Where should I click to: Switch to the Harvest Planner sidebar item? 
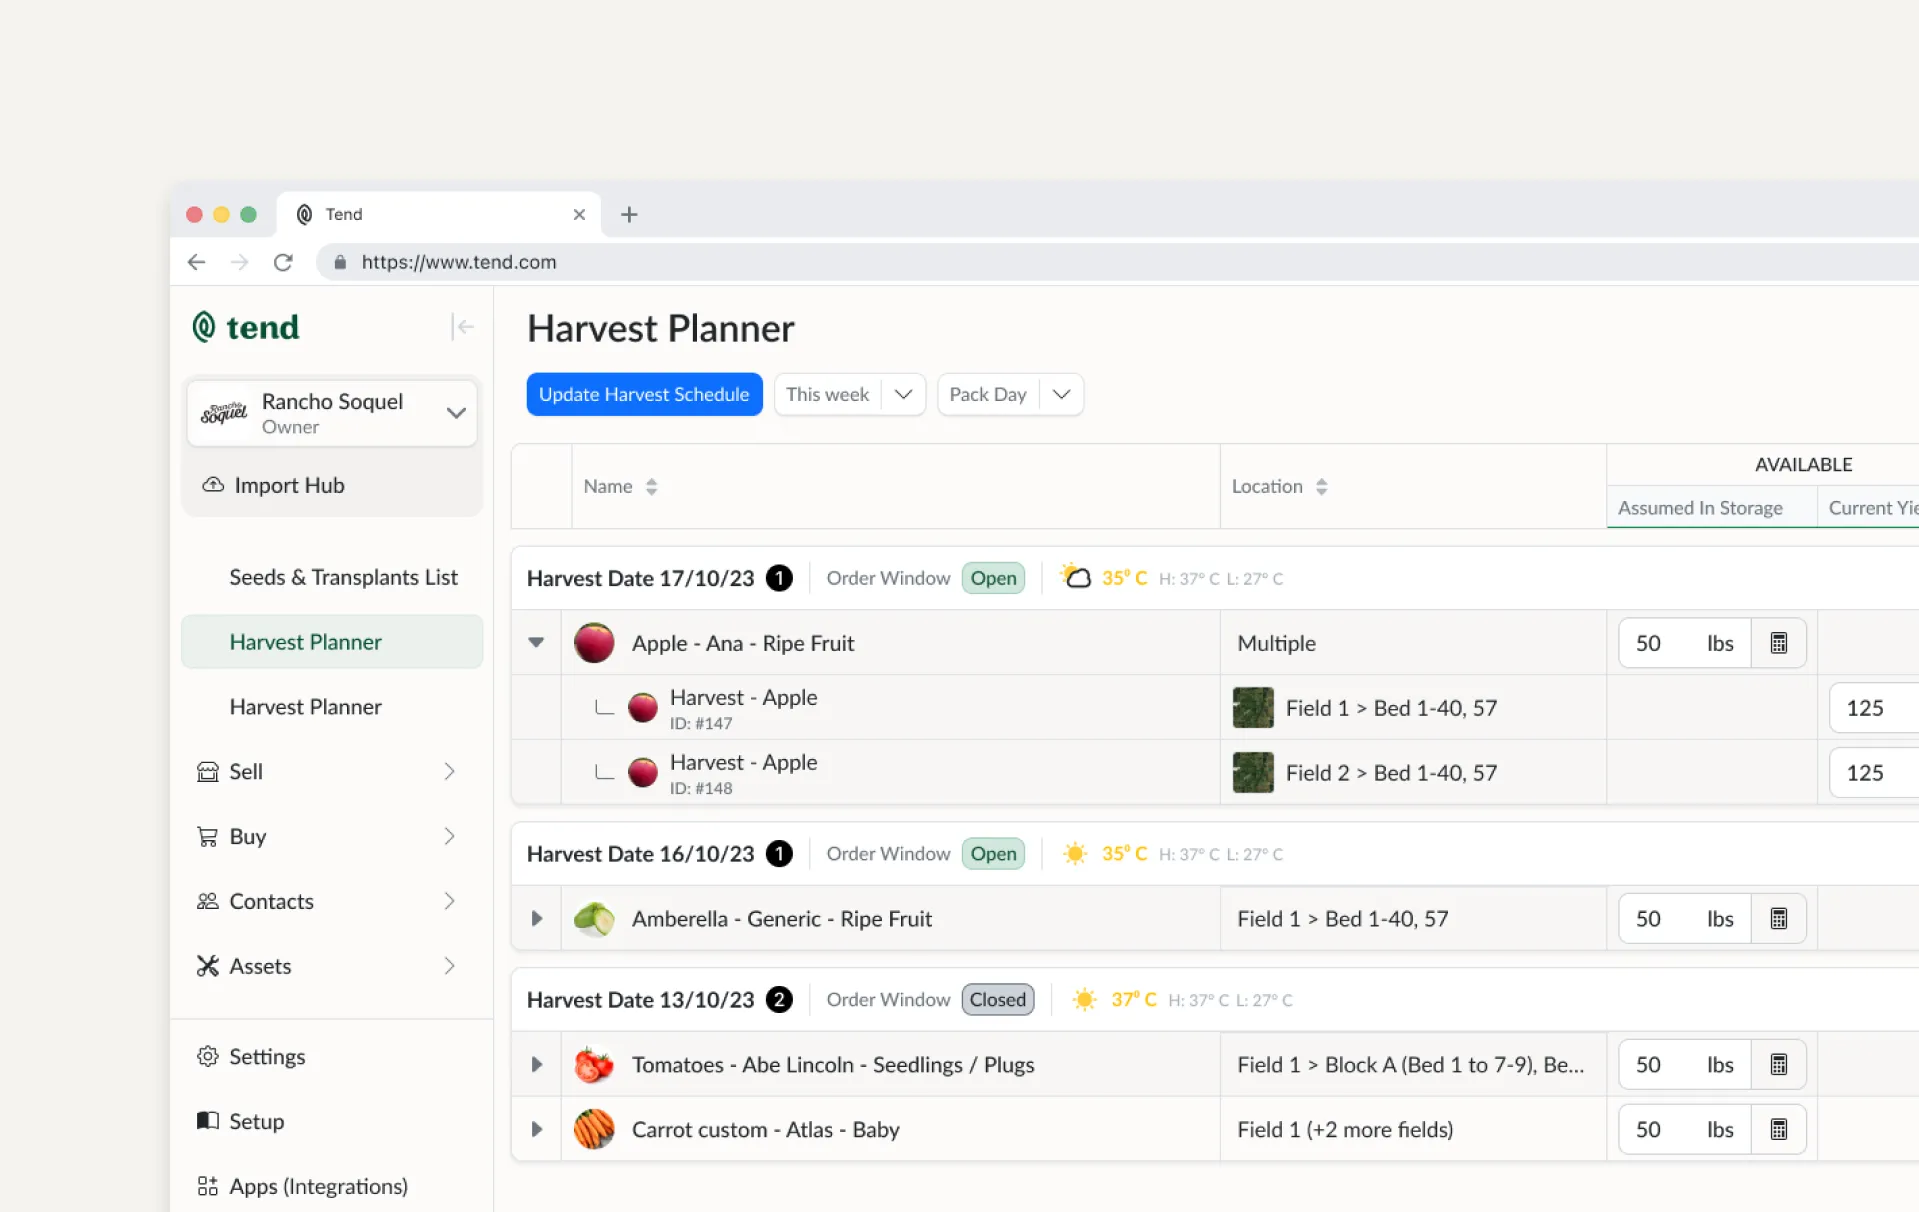tap(305, 706)
